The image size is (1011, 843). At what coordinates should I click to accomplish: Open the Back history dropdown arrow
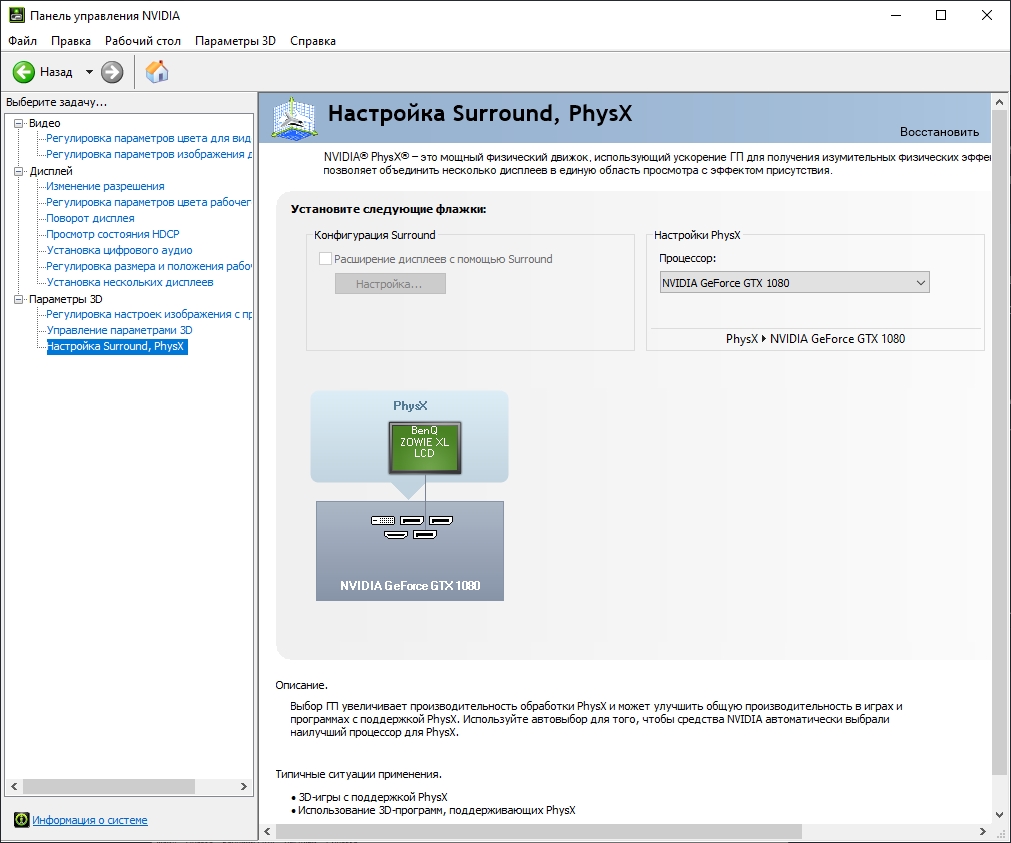[x=89, y=72]
